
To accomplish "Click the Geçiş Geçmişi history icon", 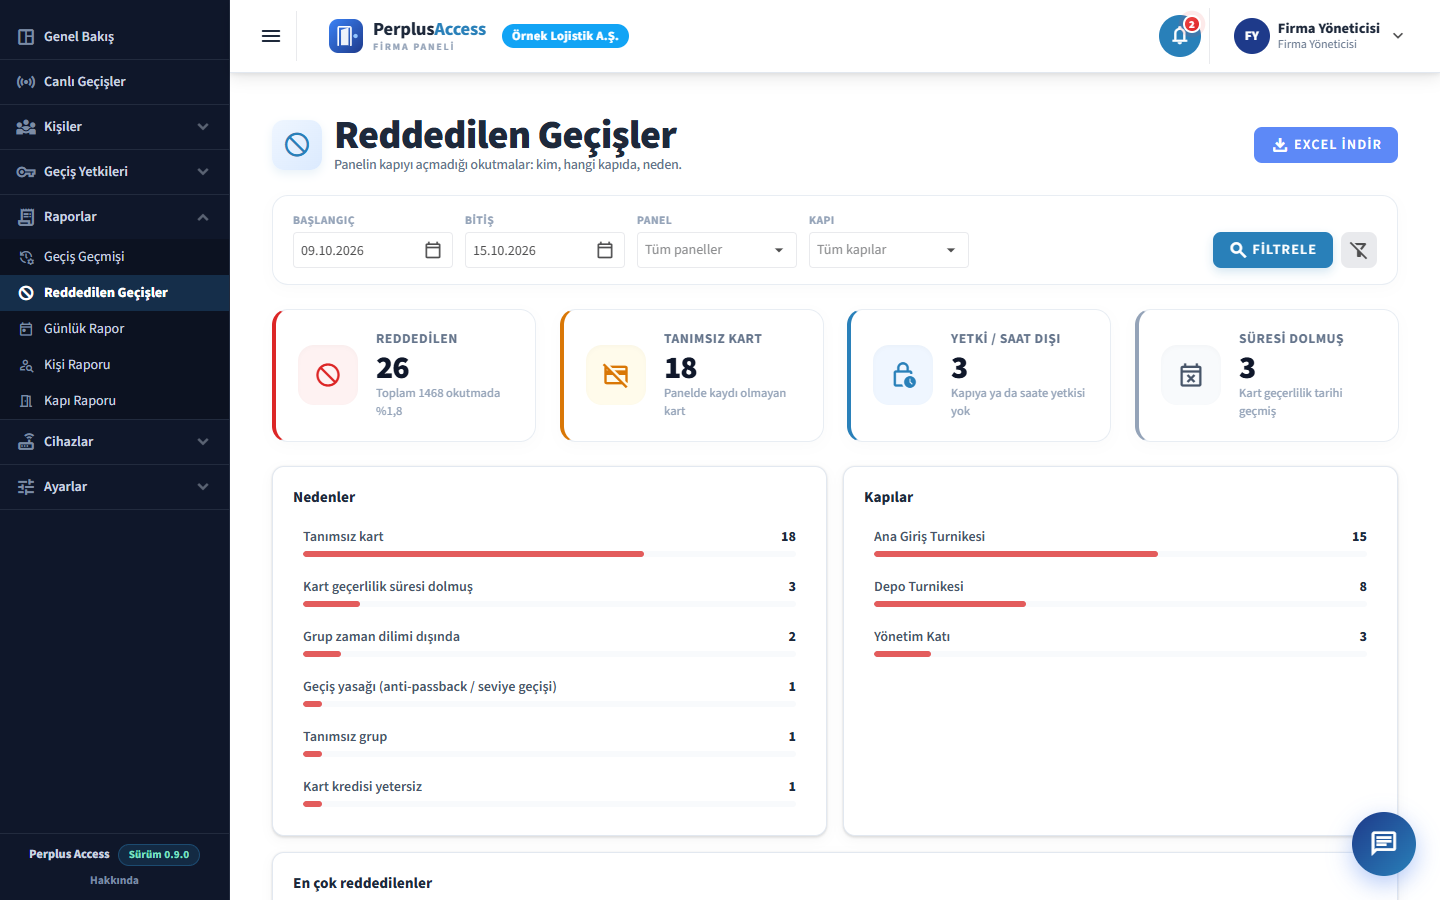I will click(27, 257).
